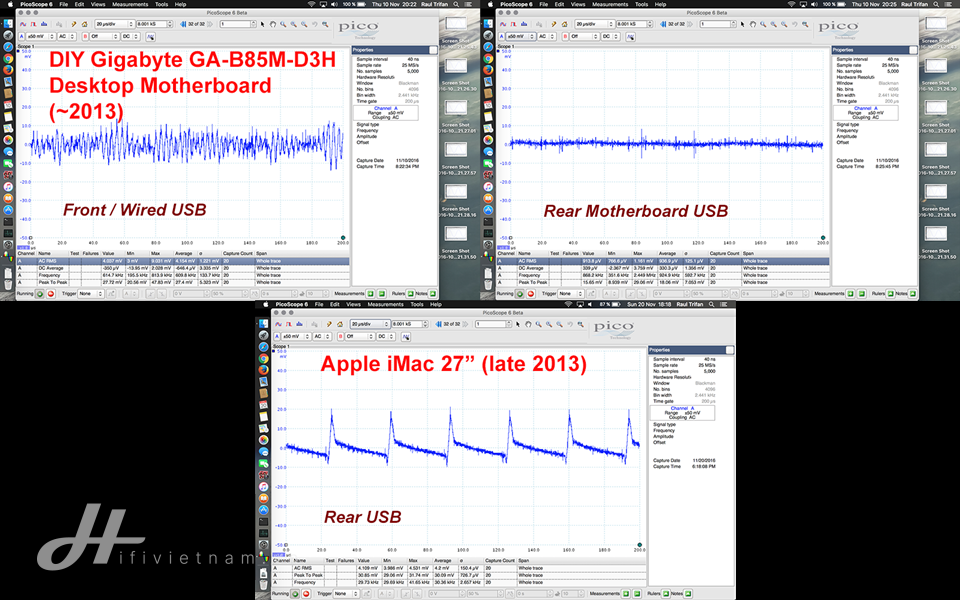The width and height of the screenshot is (960, 600).
Task: Open 20 µs/div timebase dropdown in Front/Wired USB window
Action: coord(114,24)
